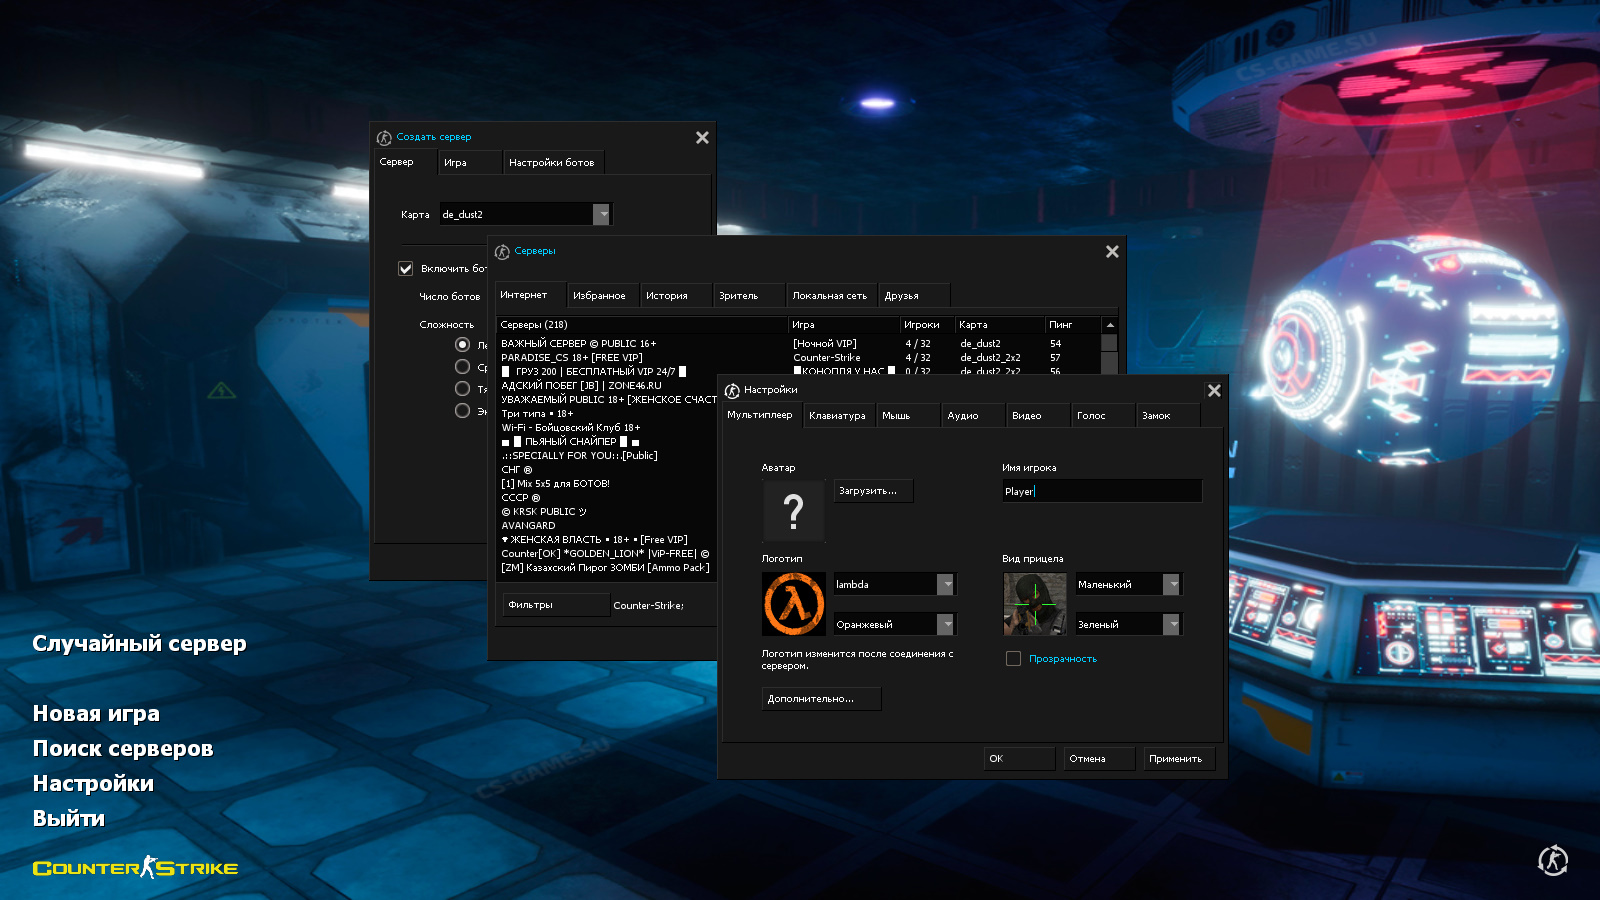The image size is (1600, 900).
Task: Click the crosshair preview image
Action: (x=1034, y=604)
